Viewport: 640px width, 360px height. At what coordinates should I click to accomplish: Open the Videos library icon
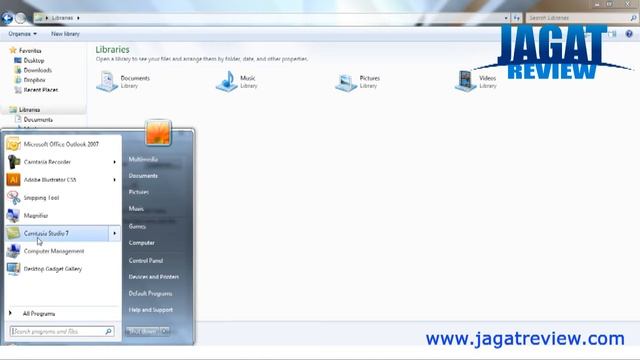pyautogui.click(x=465, y=81)
